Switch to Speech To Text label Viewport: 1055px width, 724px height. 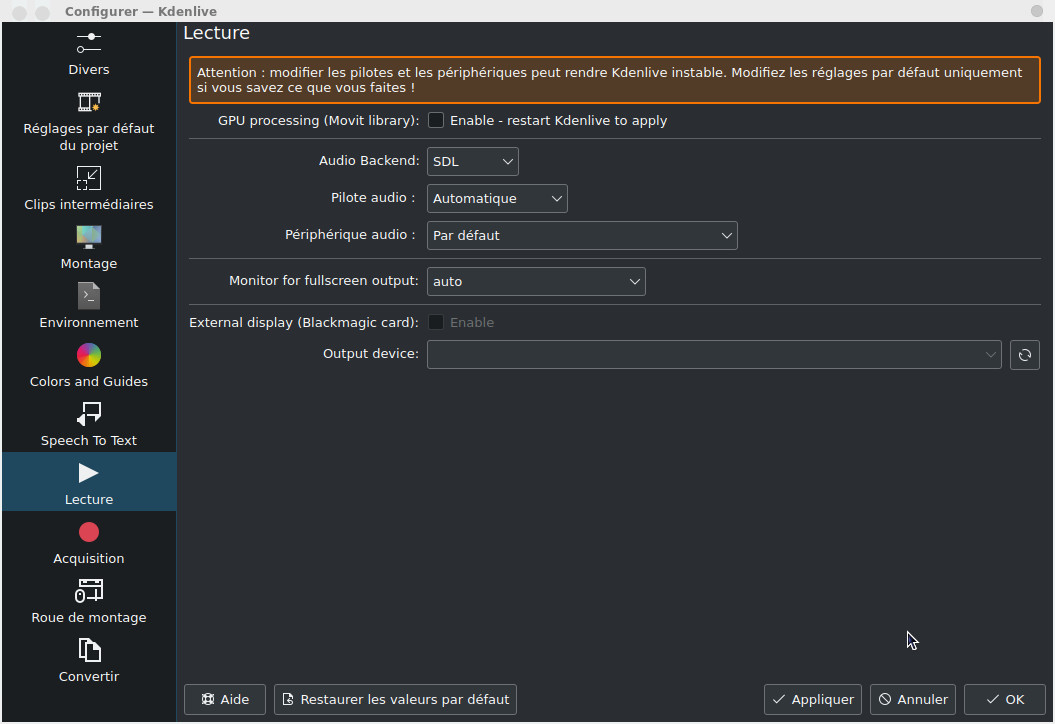[89, 441]
